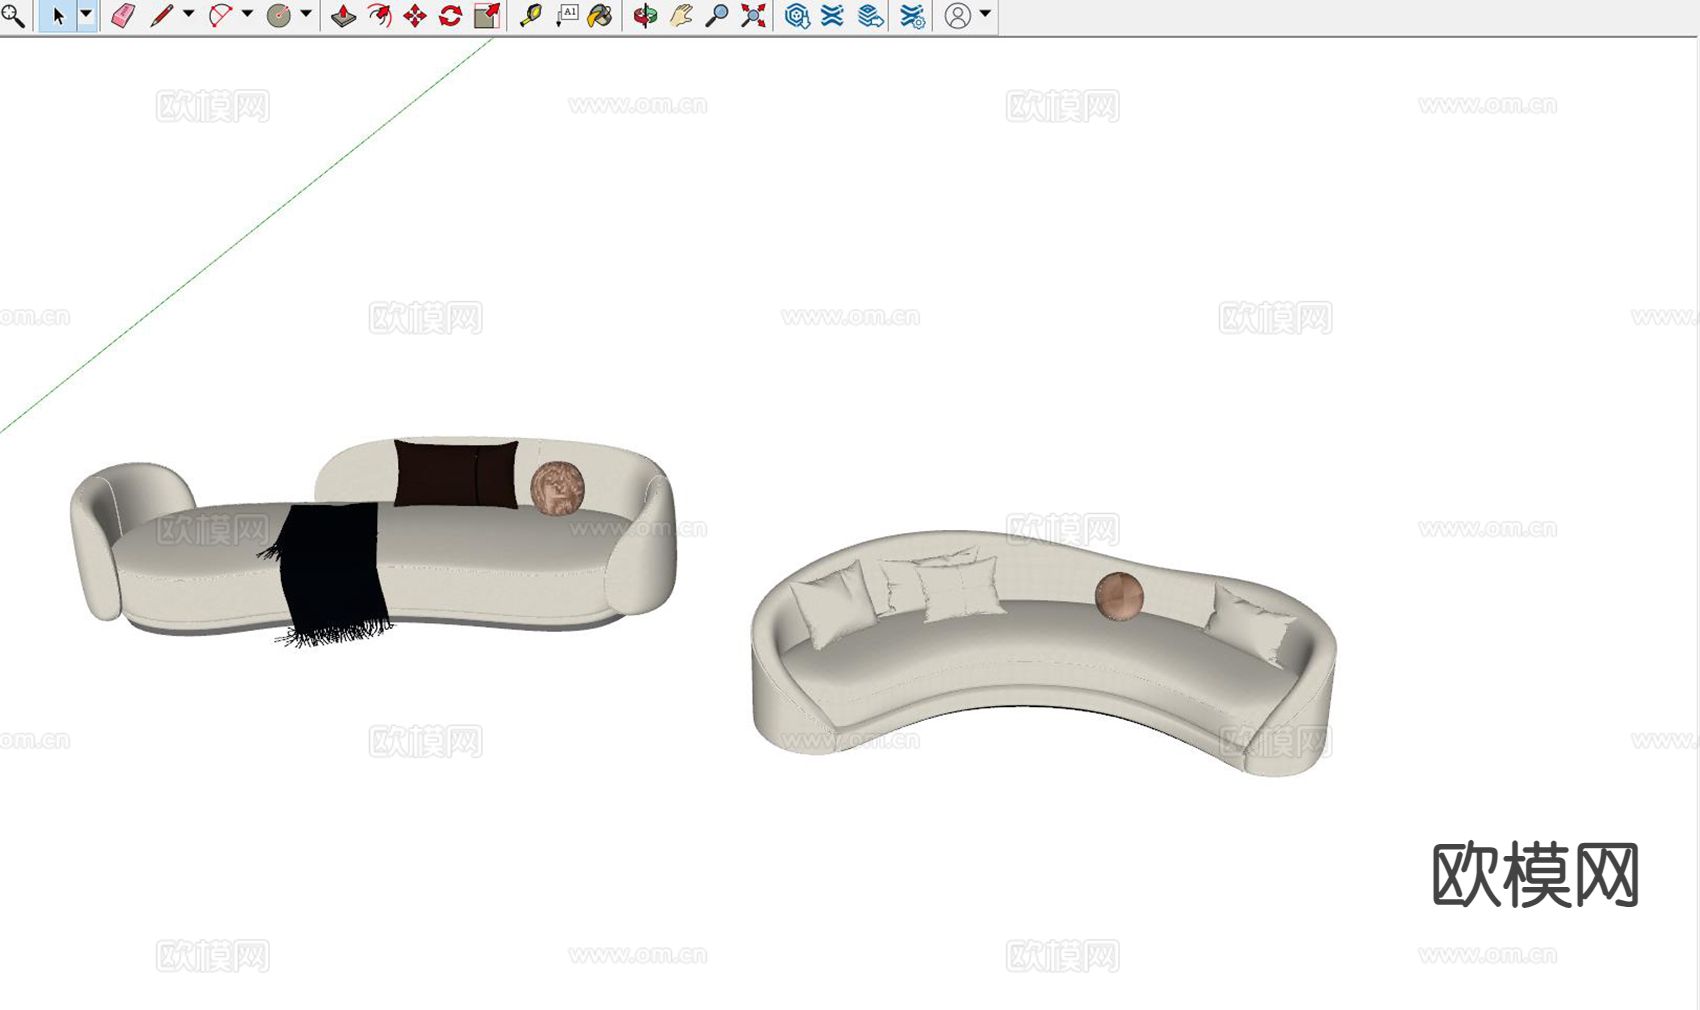Image resolution: width=1700 pixels, height=1010 pixels.
Task: Click the layered-stack icon with arrow
Action: 871,15
